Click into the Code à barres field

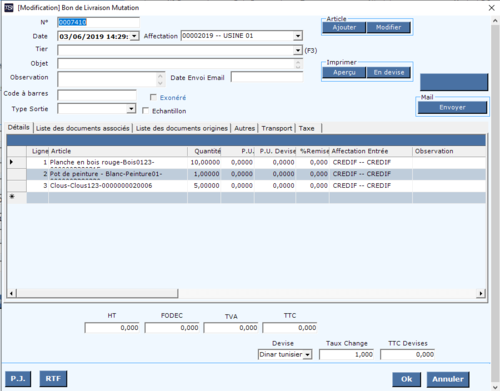[97, 95]
